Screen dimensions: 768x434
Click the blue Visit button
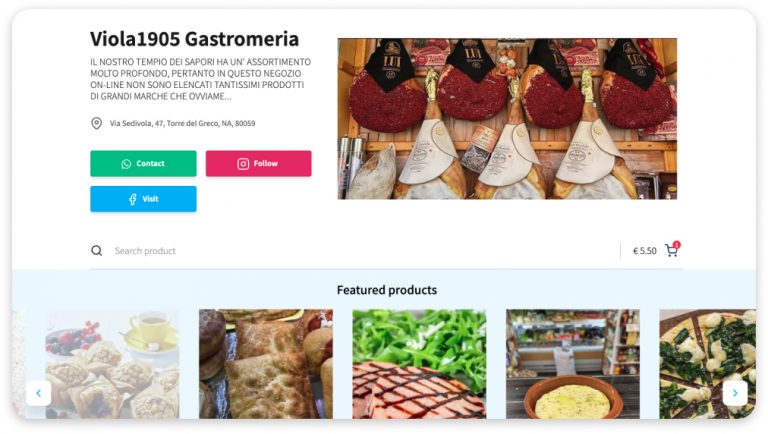coord(143,199)
